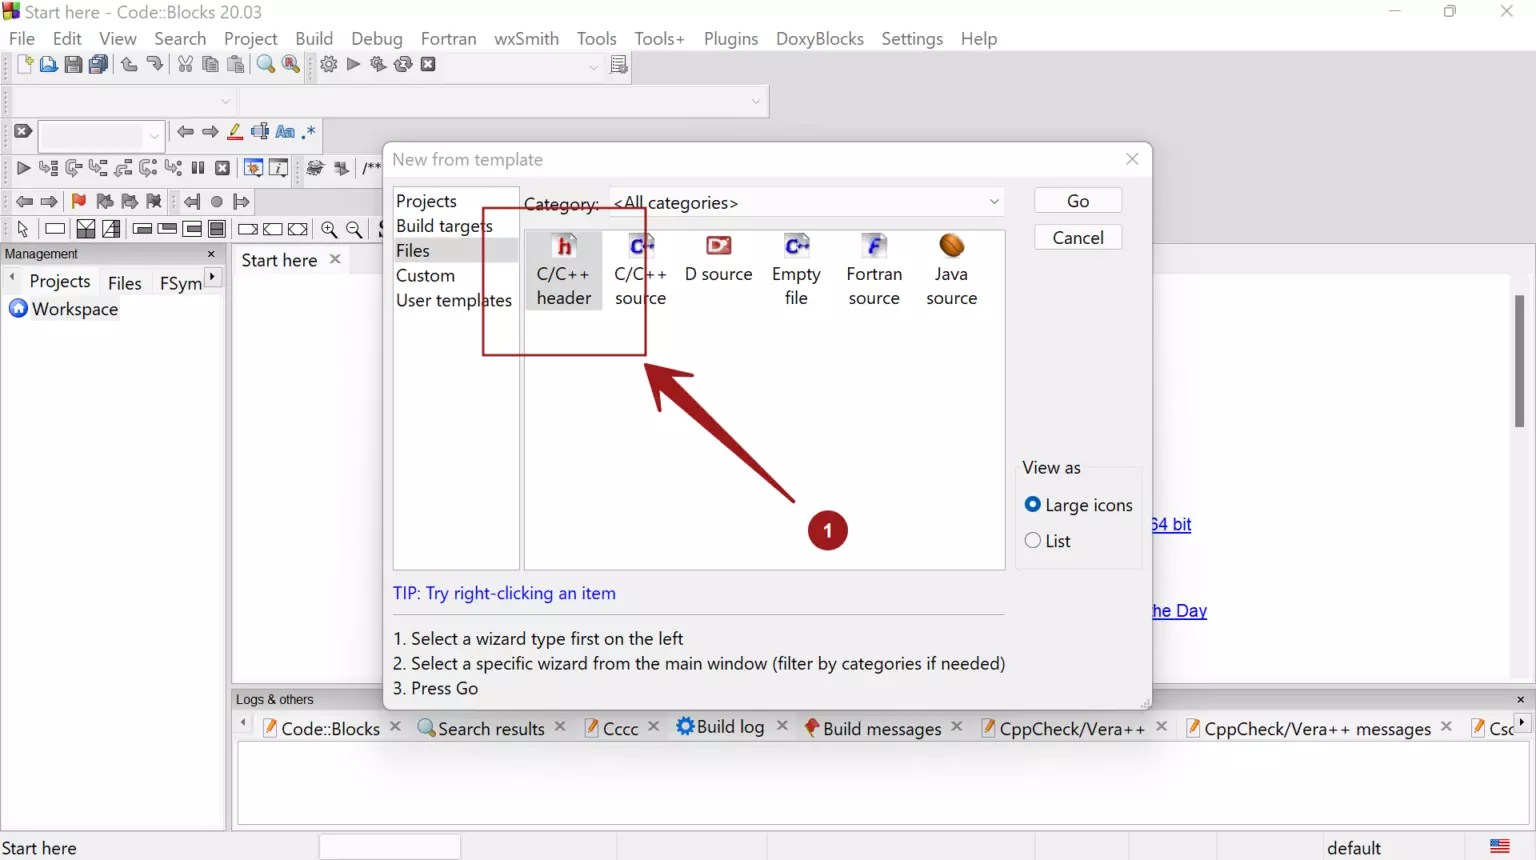Open the Debug menu
This screenshot has width=1536, height=860.
click(x=377, y=38)
